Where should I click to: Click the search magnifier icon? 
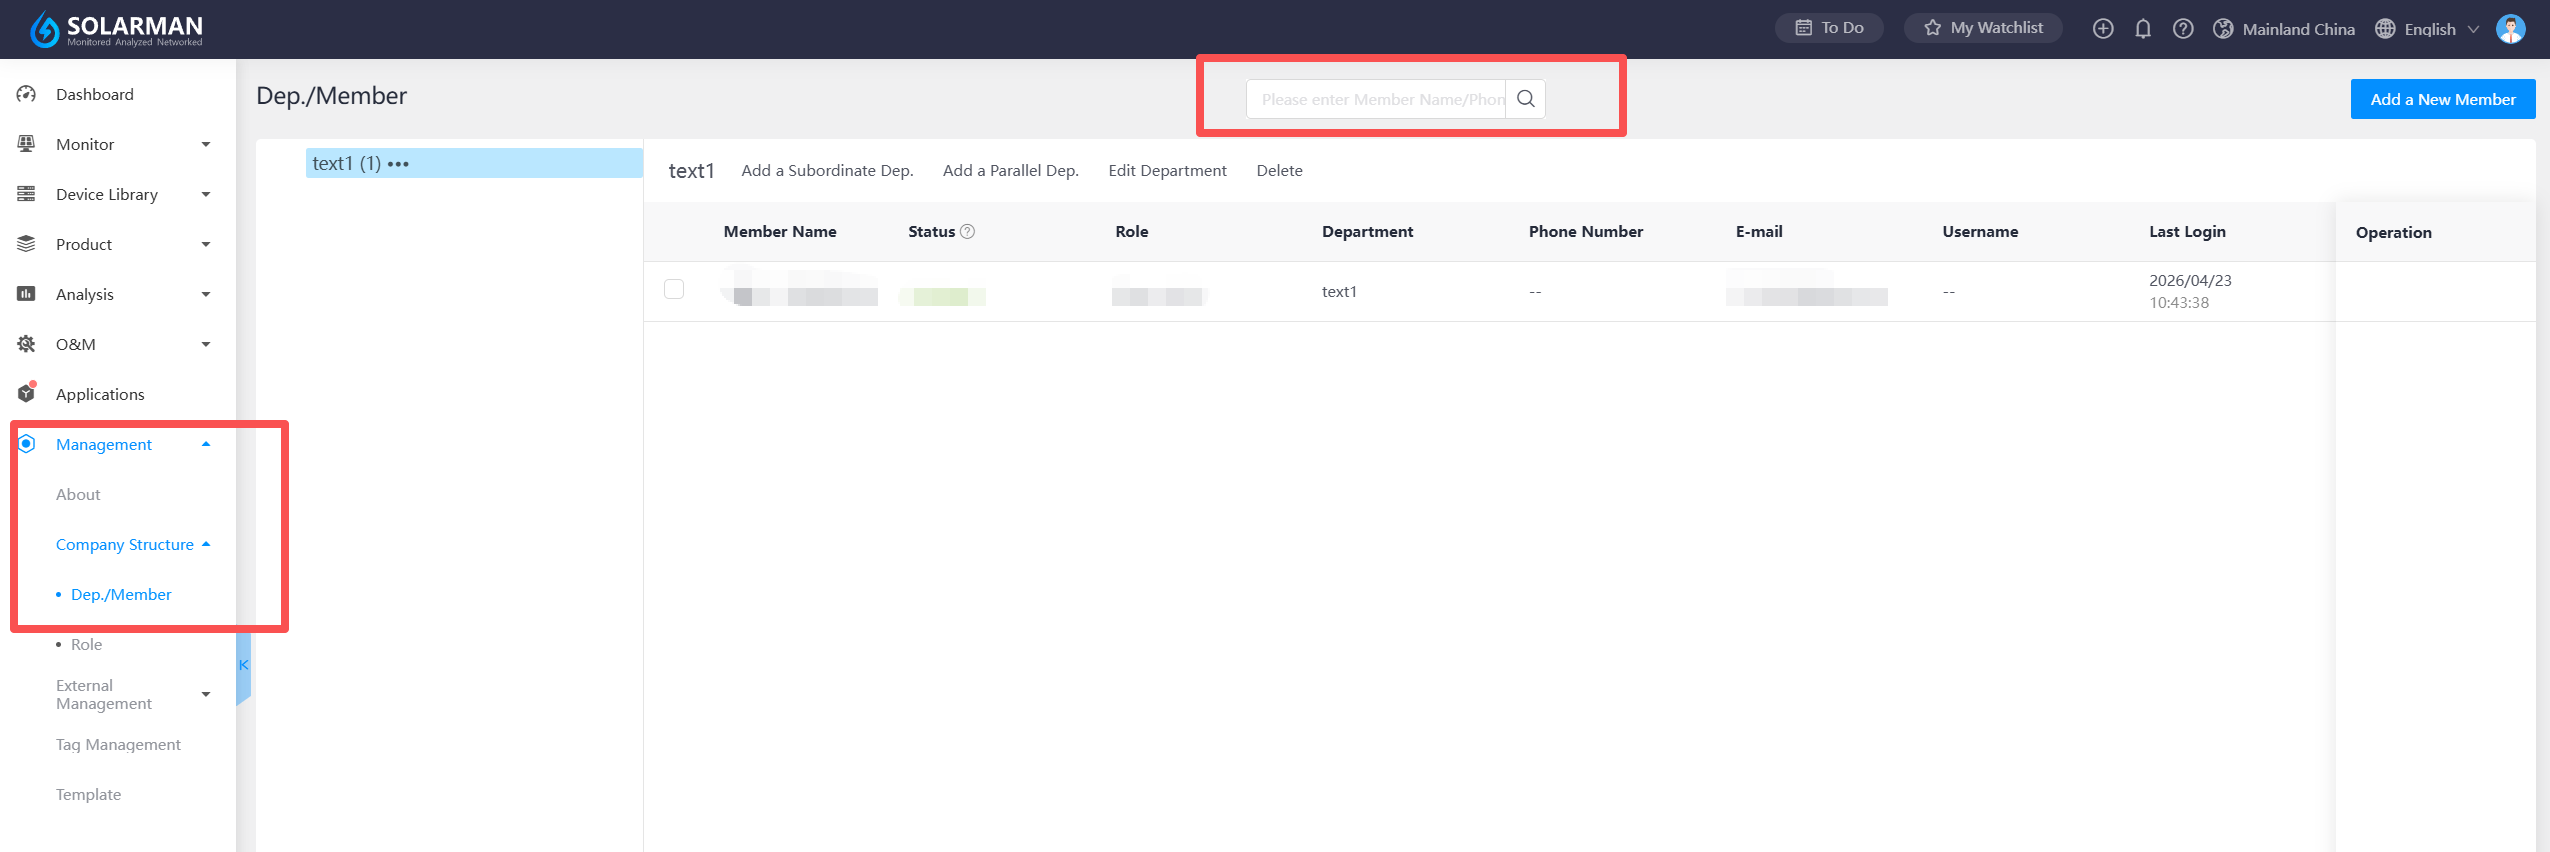point(1525,99)
